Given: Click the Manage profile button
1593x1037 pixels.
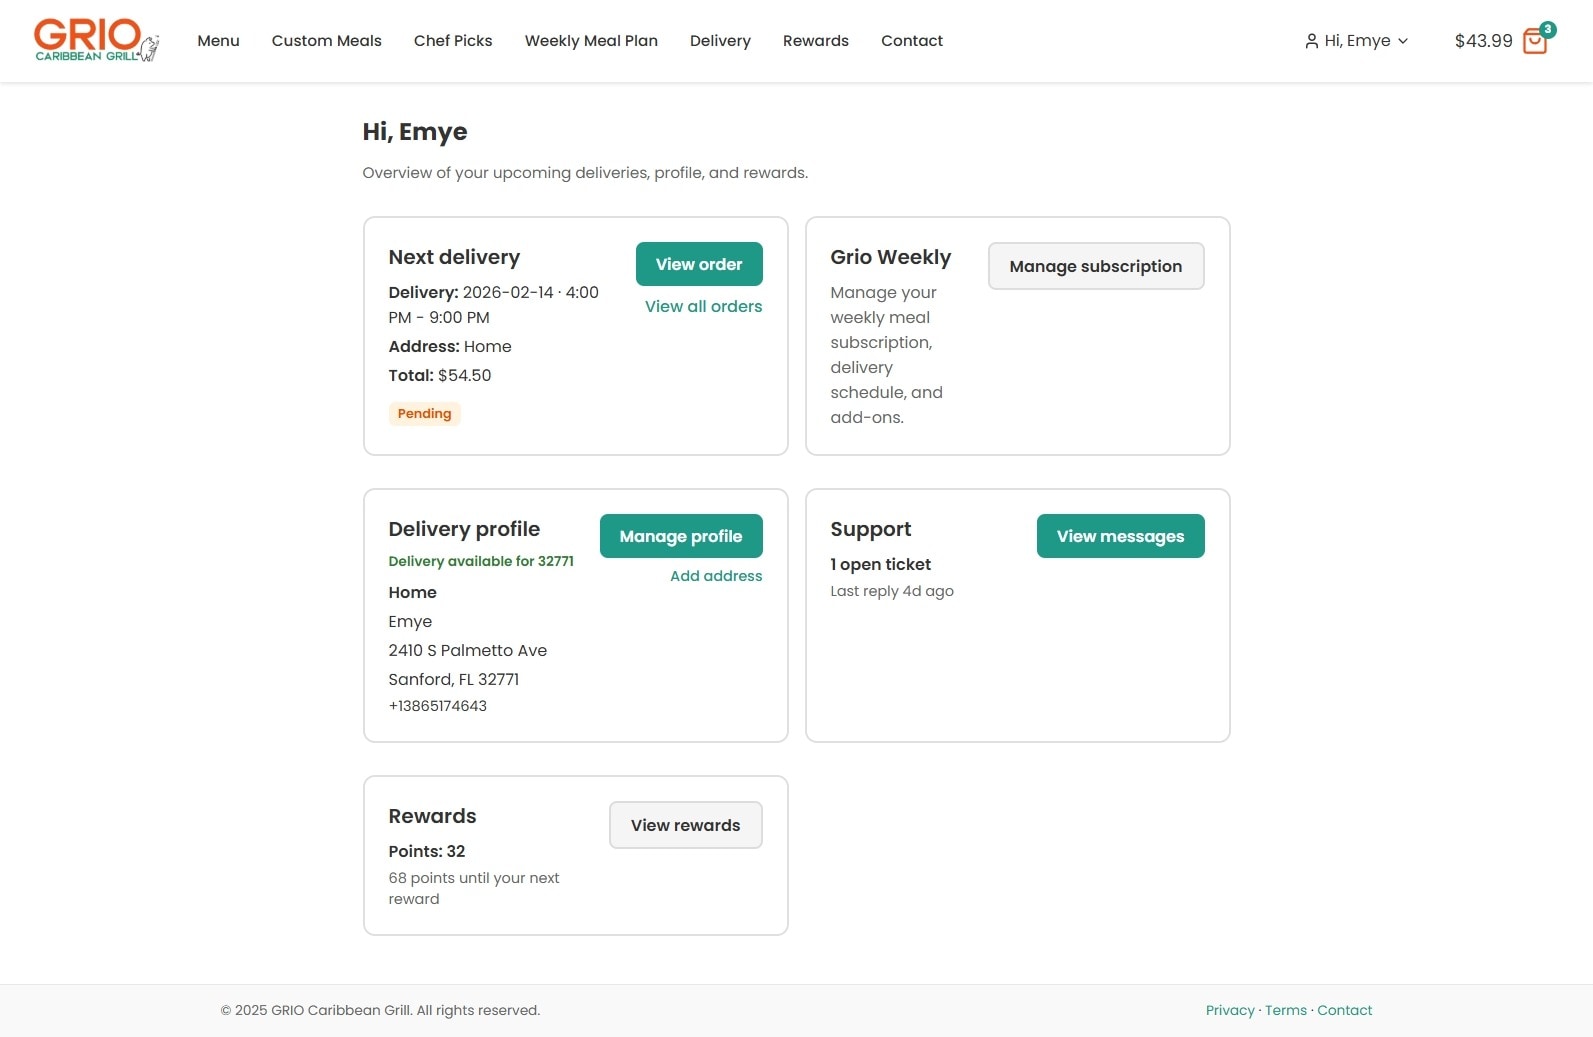Looking at the screenshot, I should click(x=681, y=536).
